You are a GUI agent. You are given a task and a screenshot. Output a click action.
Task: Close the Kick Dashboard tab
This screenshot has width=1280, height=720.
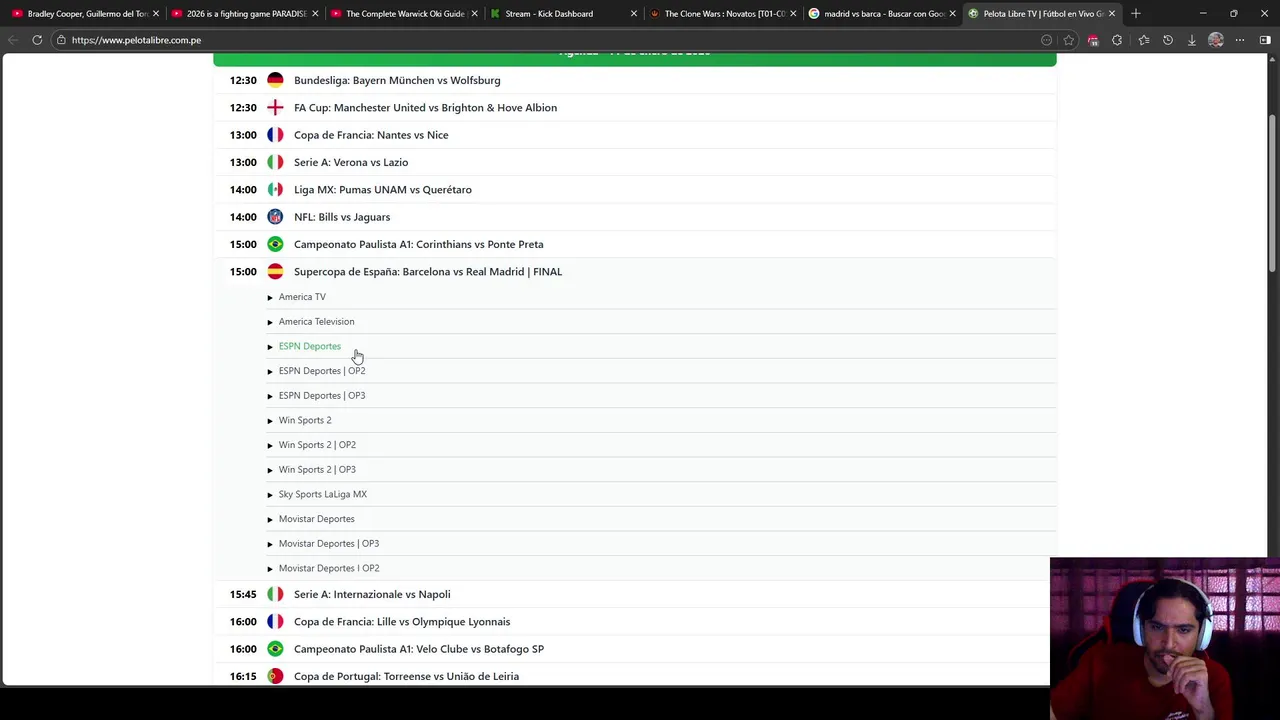pyautogui.click(x=633, y=14)
